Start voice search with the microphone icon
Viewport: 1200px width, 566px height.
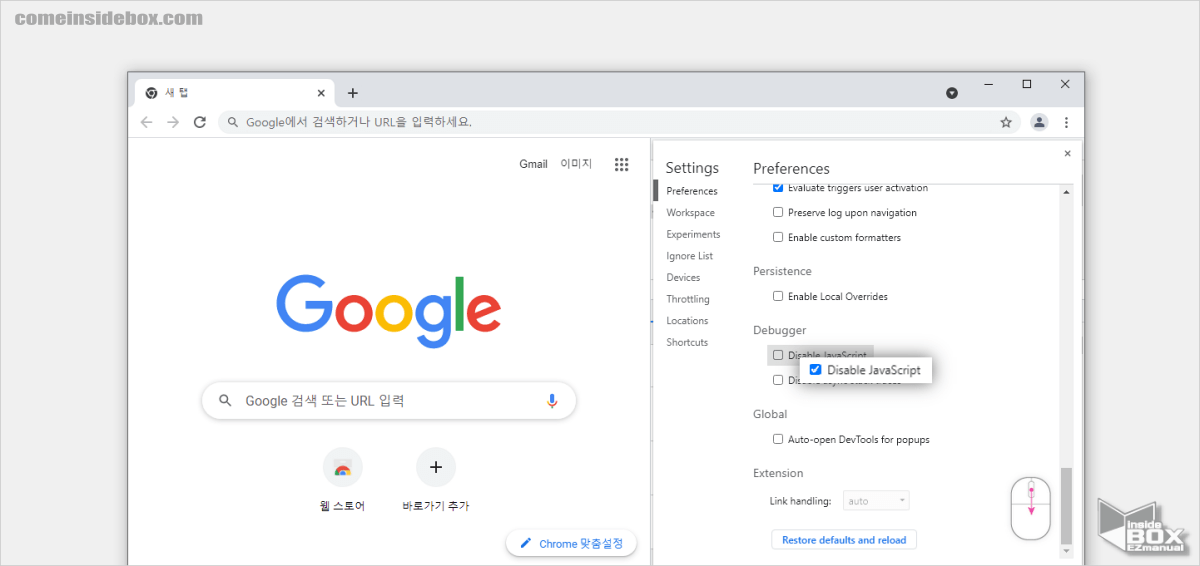click(x=552, y=401)
